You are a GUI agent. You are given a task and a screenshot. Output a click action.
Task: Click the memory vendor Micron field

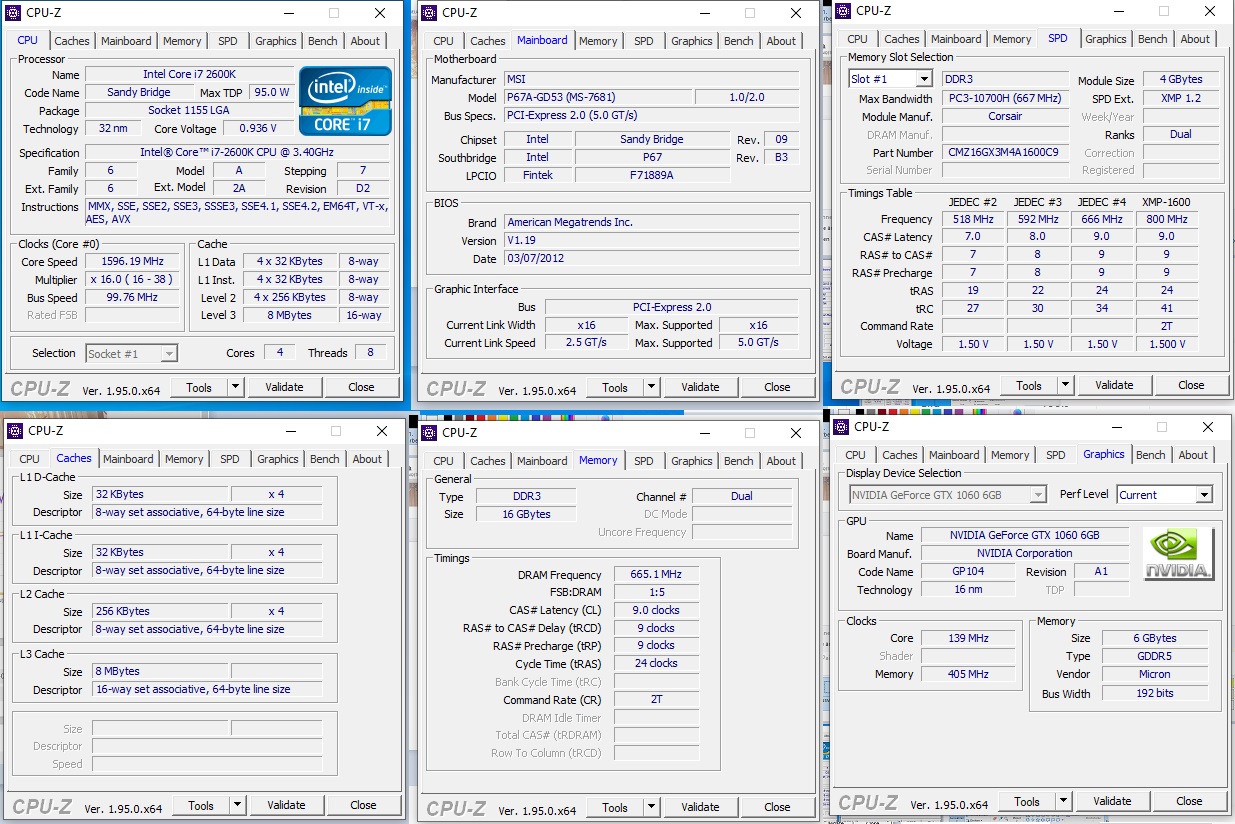pyautogui.click(x=1155, y=675)
